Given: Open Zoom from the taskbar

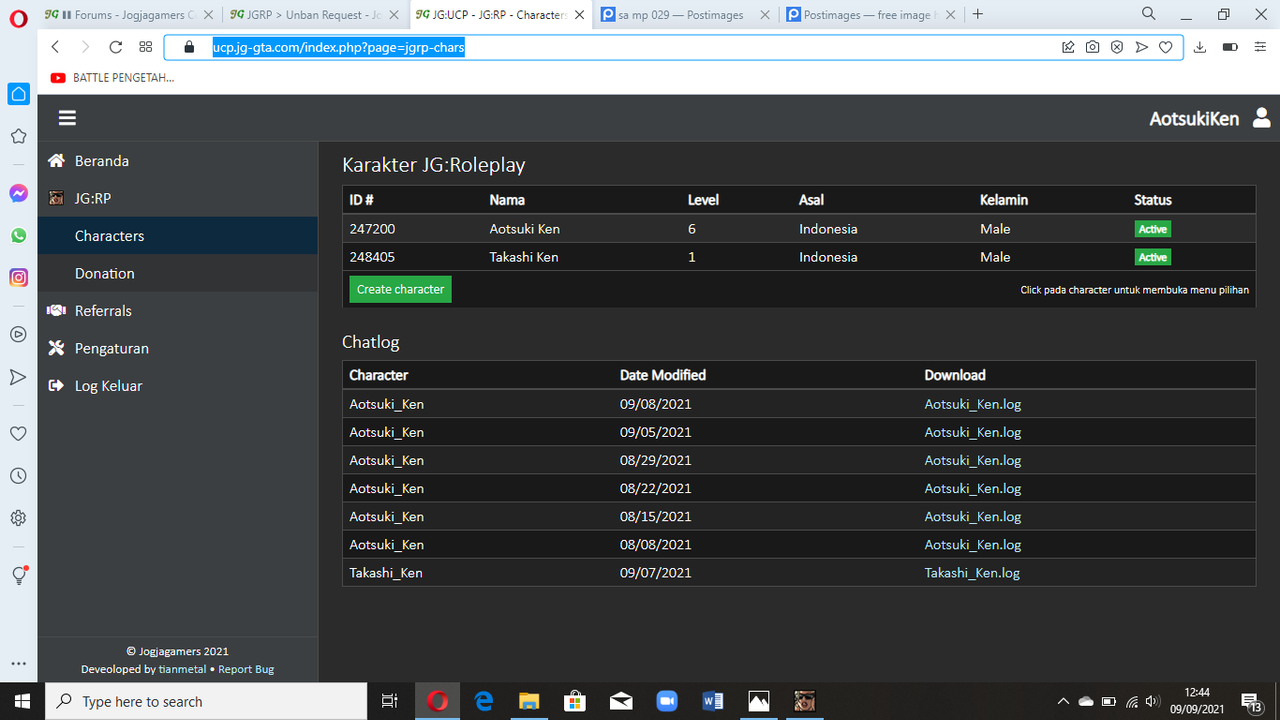Looking at the screenshot, I should tap(667, 701).
